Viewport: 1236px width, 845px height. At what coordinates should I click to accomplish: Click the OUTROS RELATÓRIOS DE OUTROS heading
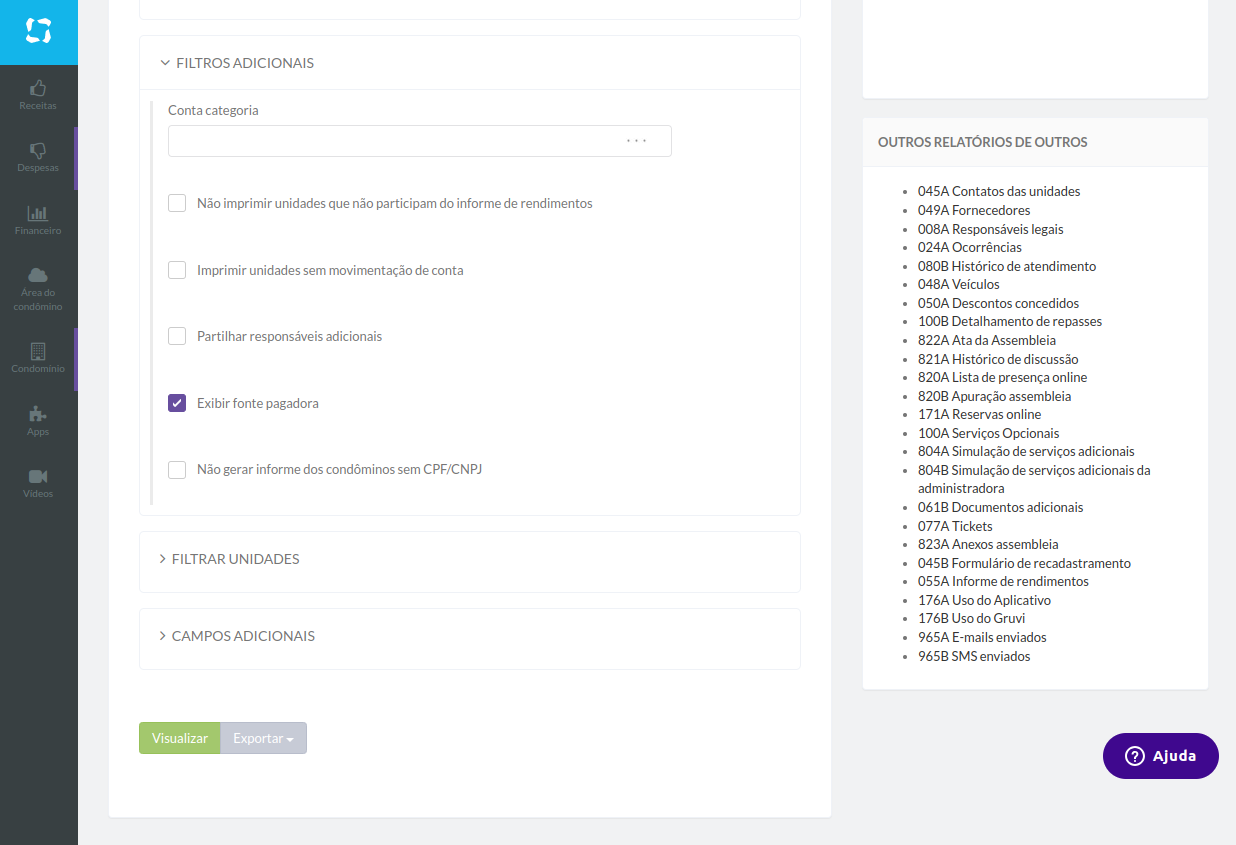[983, 142]
